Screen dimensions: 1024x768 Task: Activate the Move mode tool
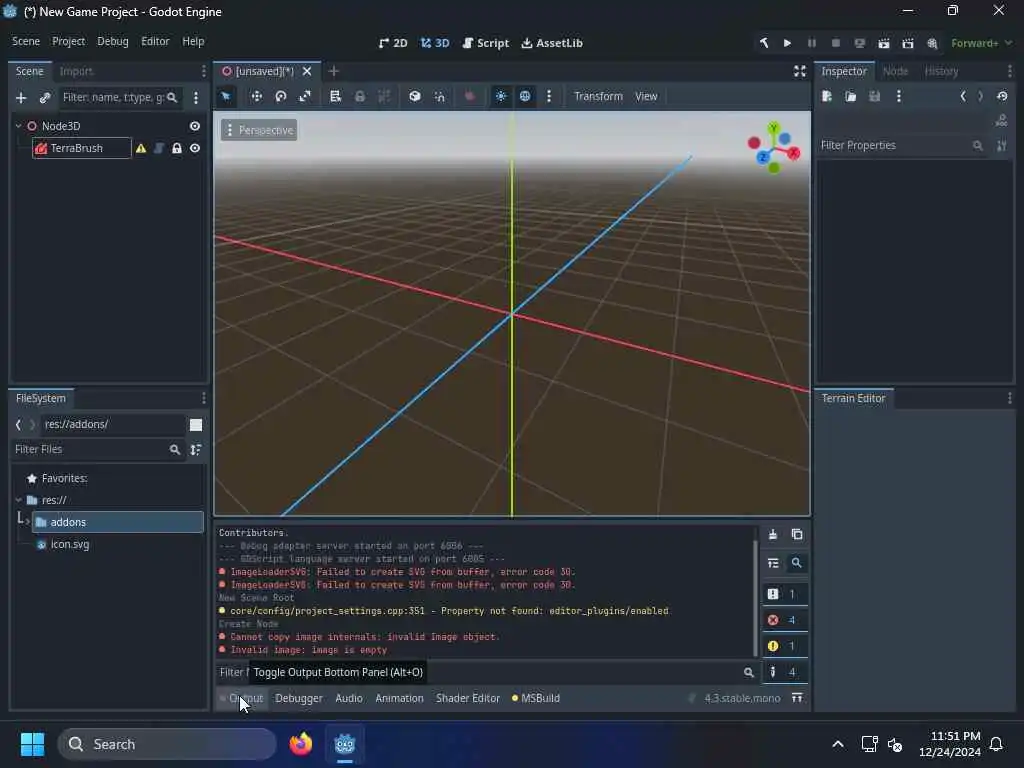click(x=257, y=96)
